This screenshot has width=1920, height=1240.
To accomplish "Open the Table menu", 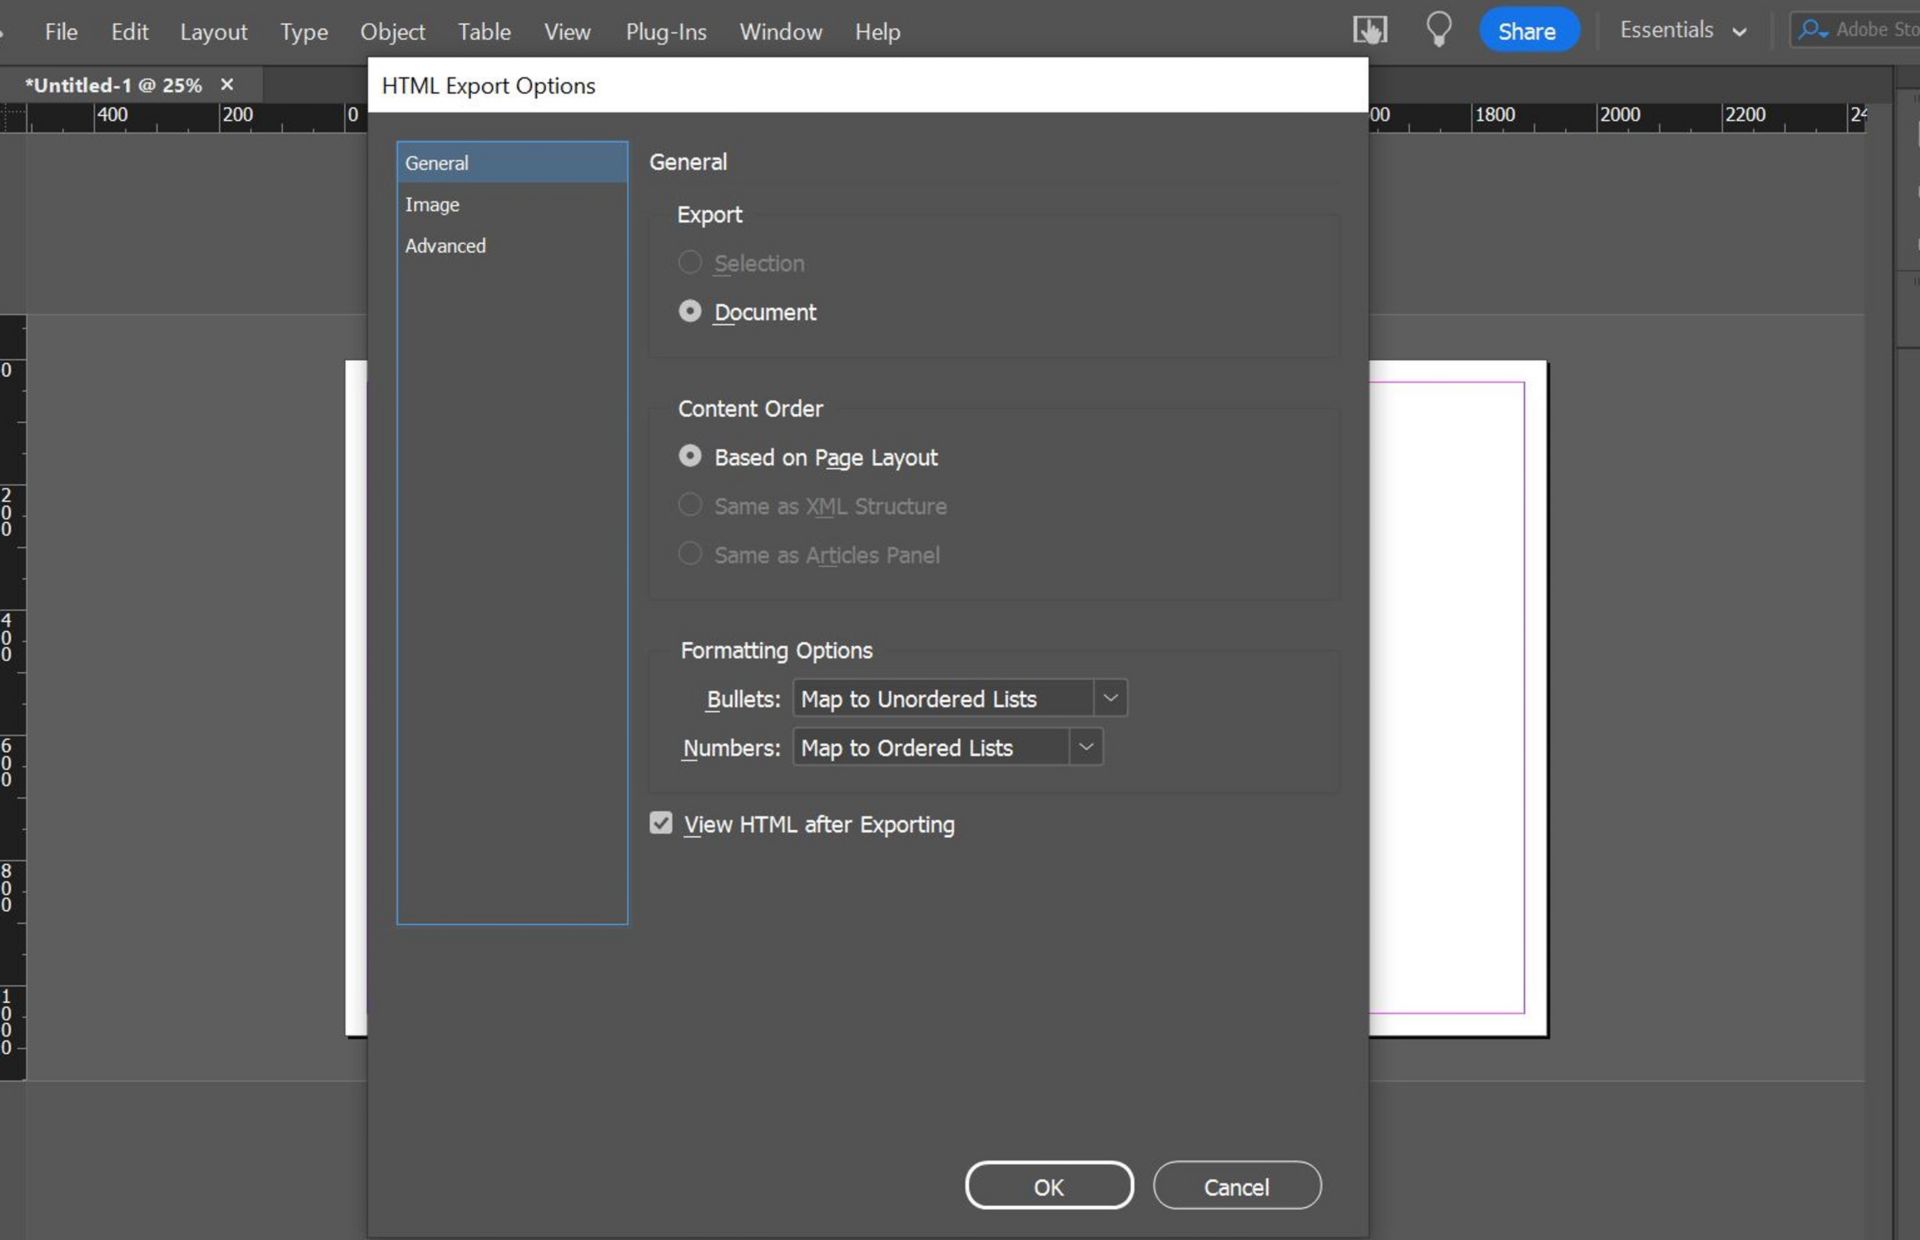I will pyautogui.click(x=483, y=31).
